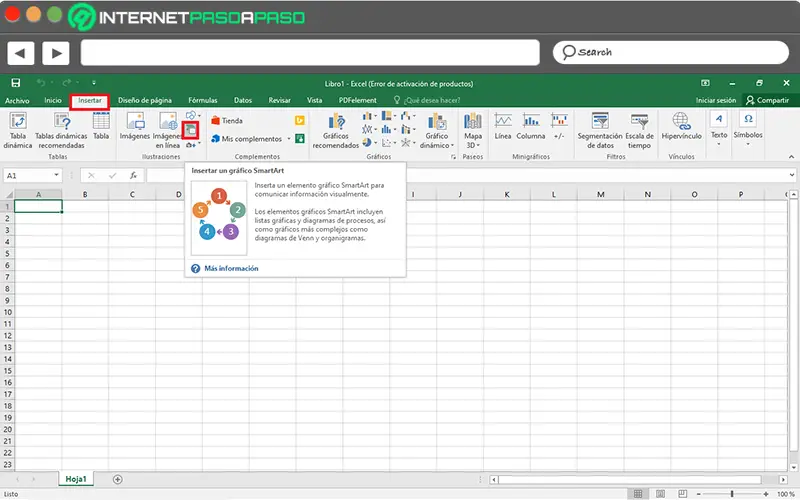Switch to the Revisar tab
The height and width of the screenshot is (500, 800).
(x=280, y=101)
